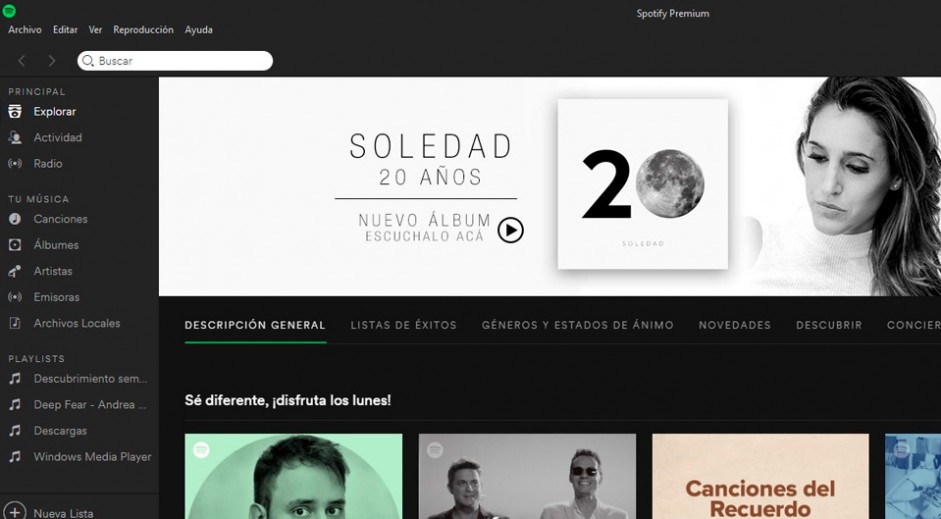Go back with the left arrow
941x519 pixels.
[22, 61]
